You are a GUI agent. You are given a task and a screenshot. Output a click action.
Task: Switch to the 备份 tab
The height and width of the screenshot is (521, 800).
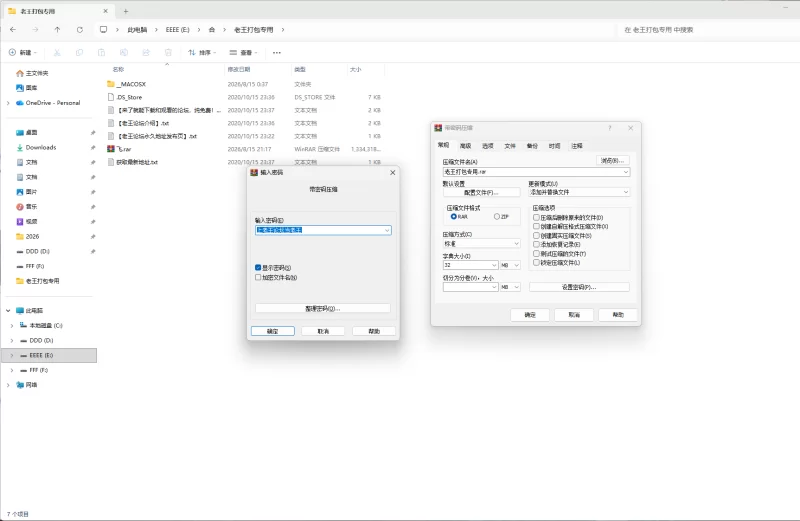(x=532, y=146)
